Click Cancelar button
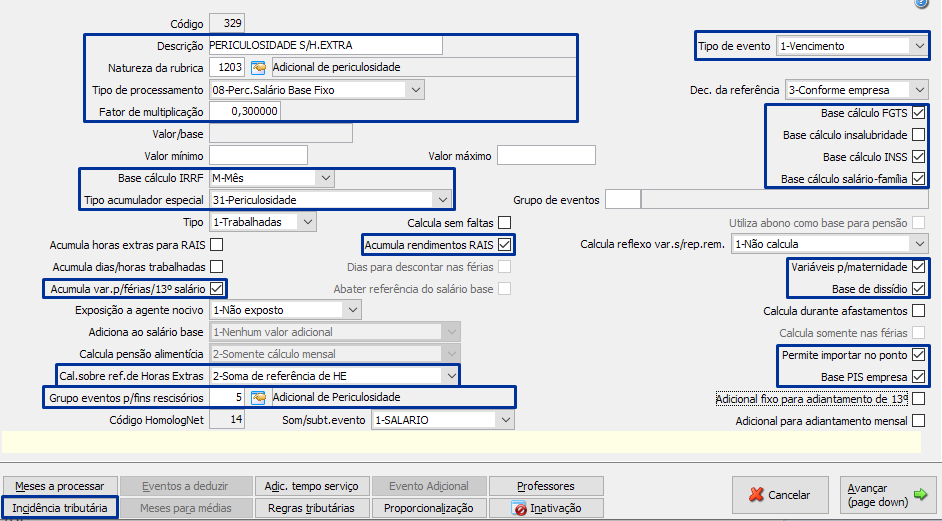 coord(780,495)
